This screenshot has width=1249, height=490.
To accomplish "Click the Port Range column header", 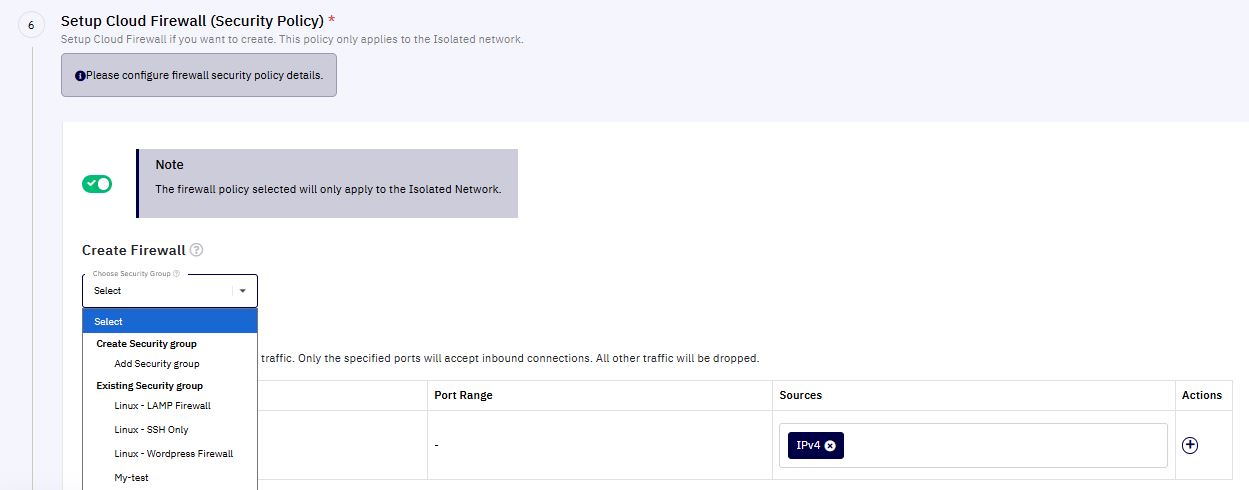I will point(464,395).
